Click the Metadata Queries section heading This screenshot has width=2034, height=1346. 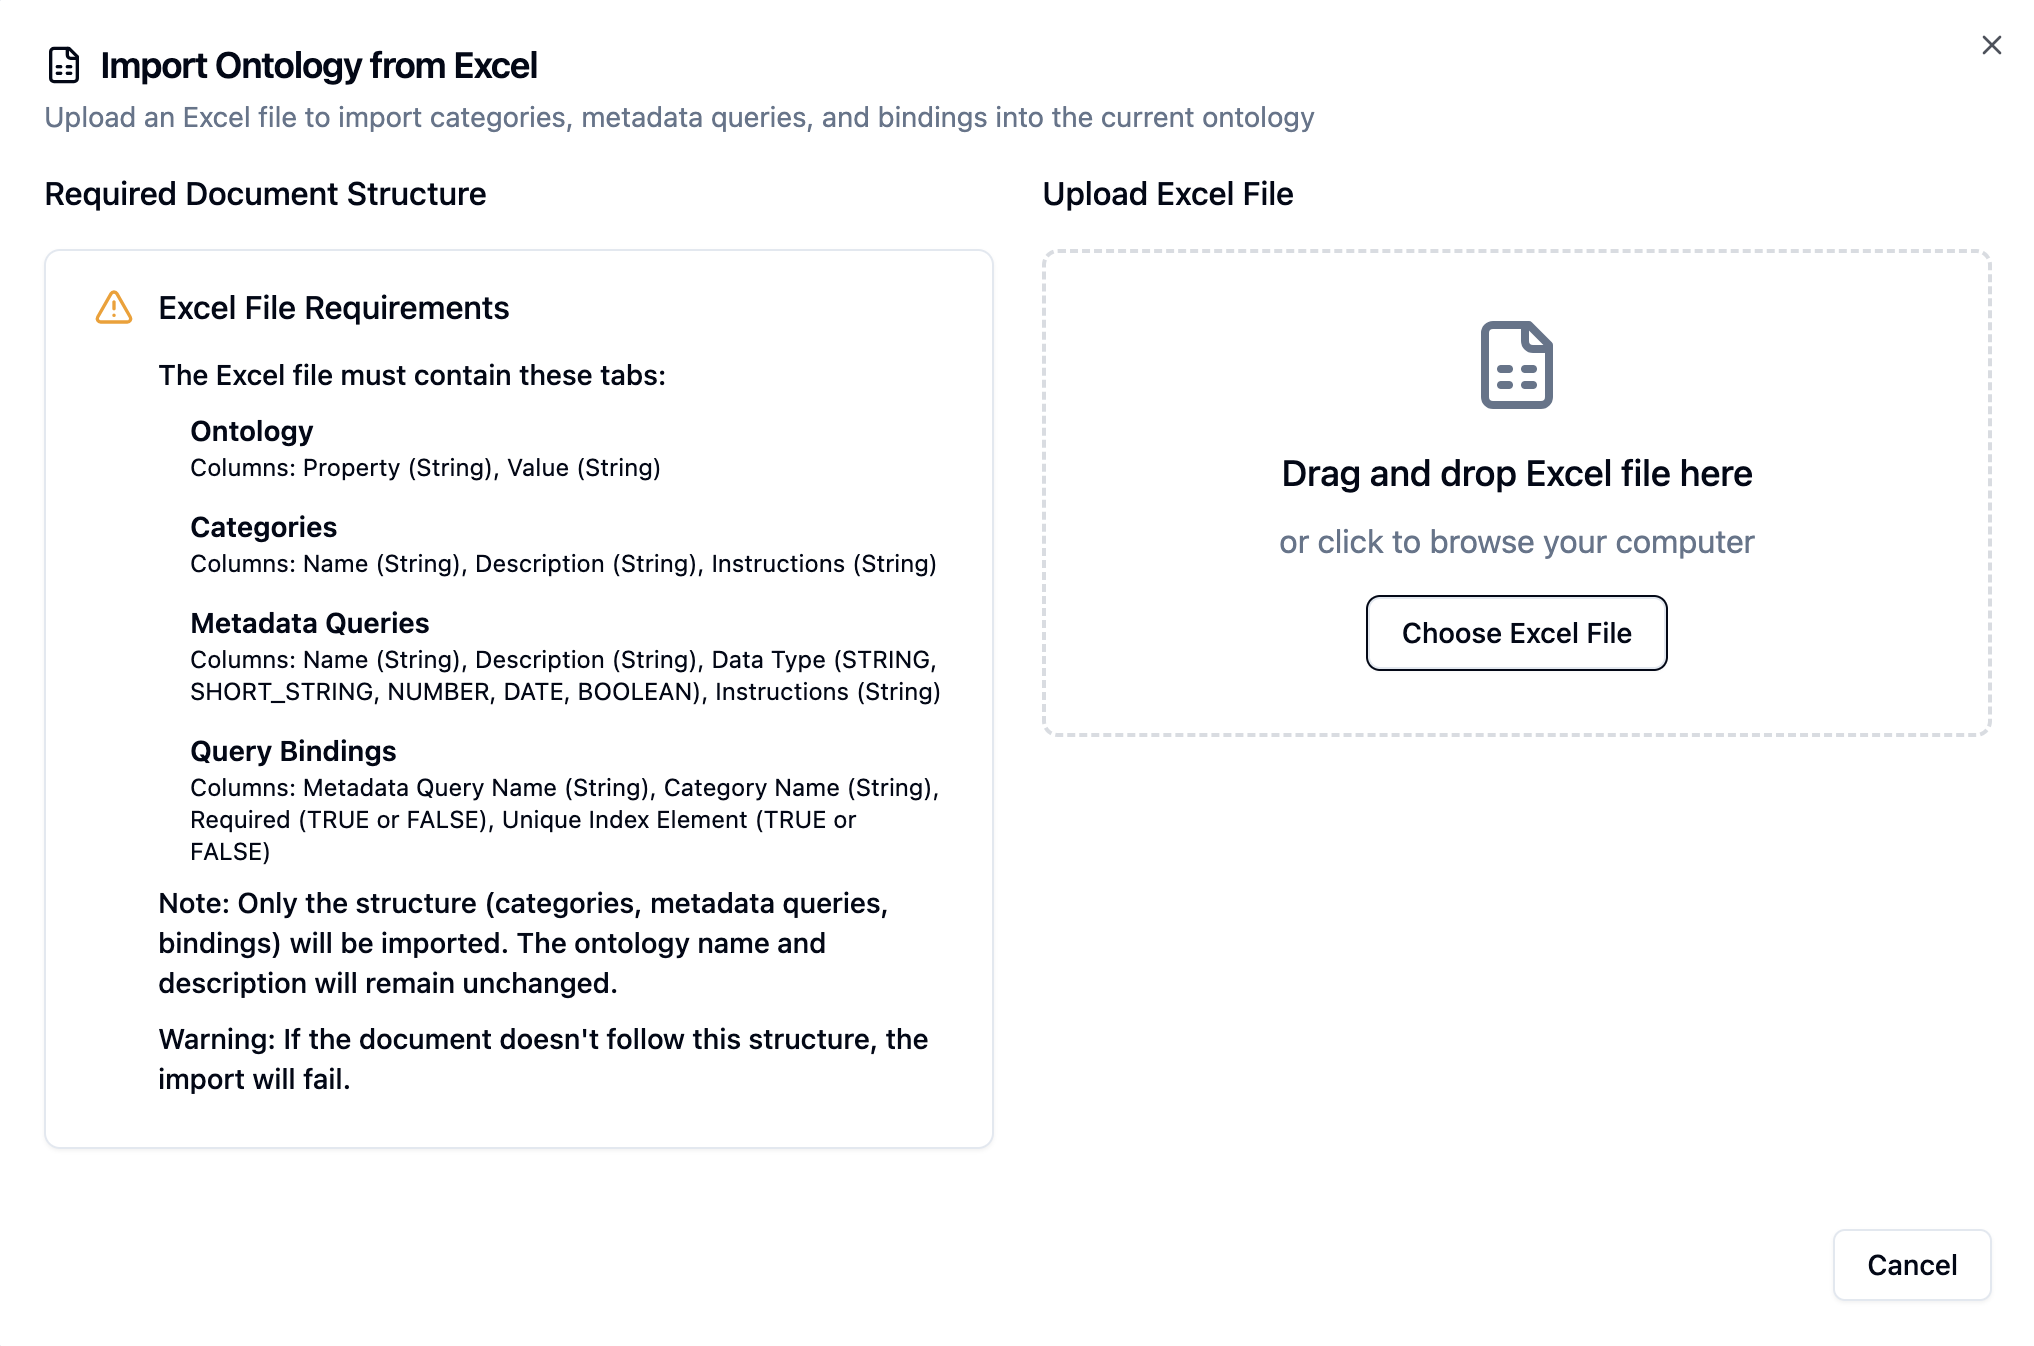(310, 623)
